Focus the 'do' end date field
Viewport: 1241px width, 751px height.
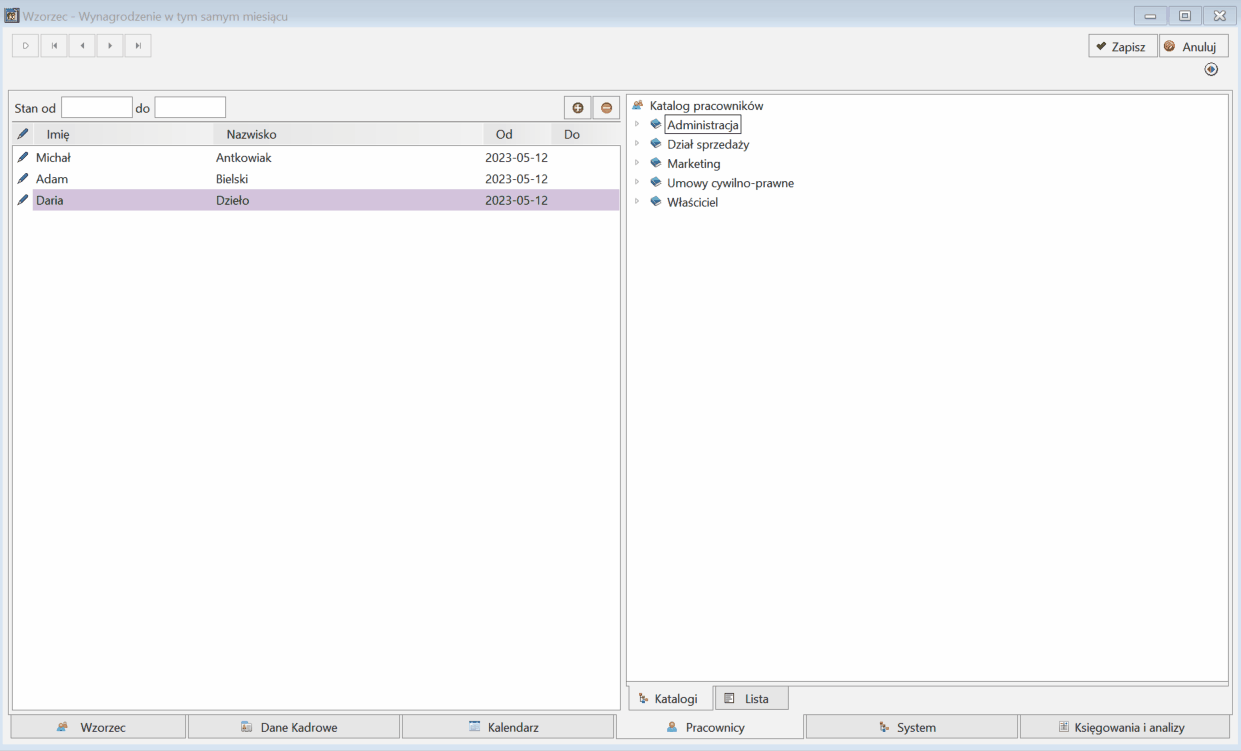click(x=190, y=107)
